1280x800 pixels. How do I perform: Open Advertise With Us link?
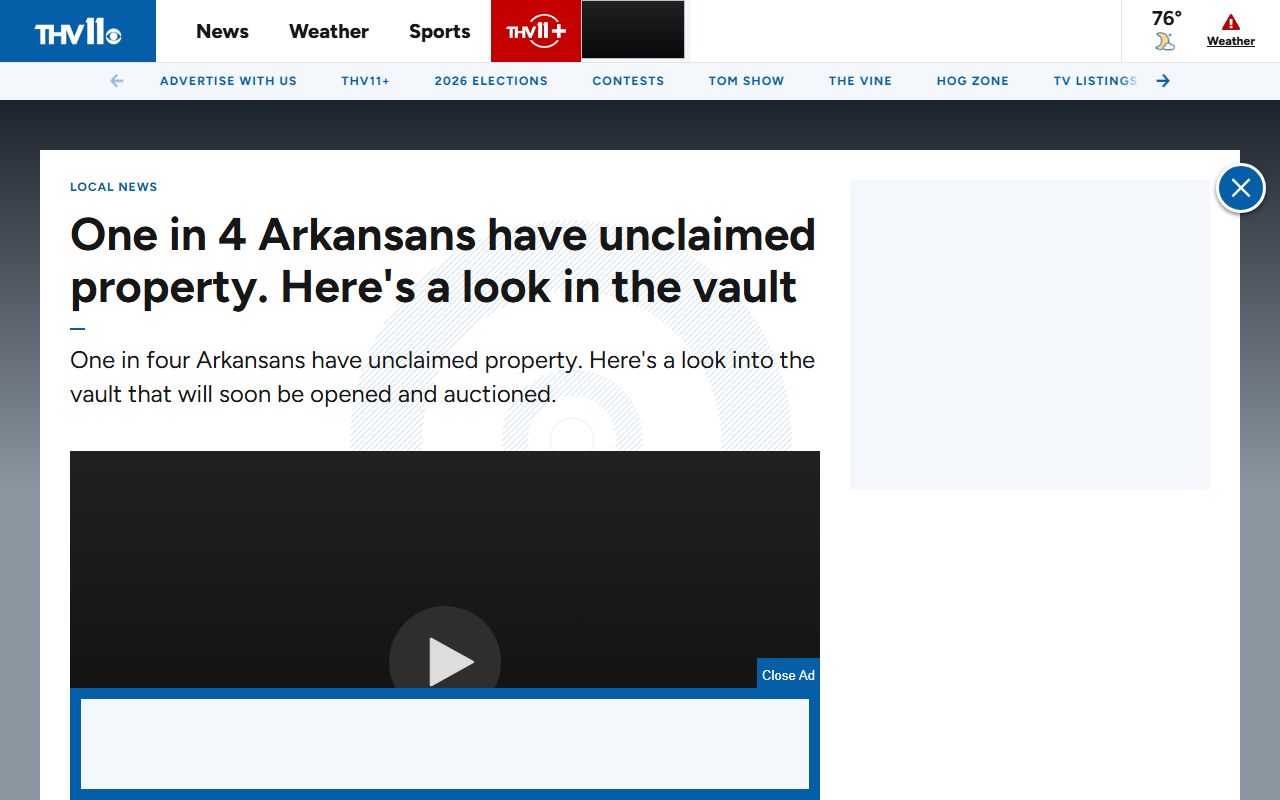(228, 81)
